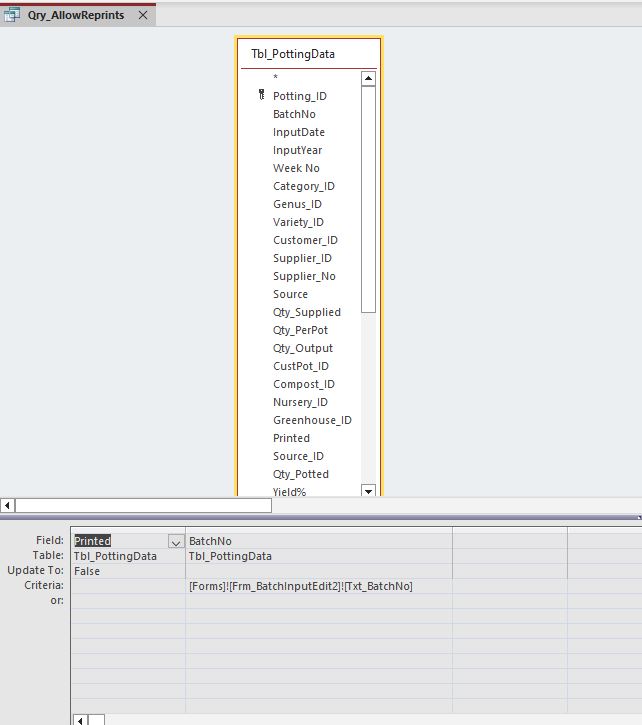The width and height of the screenshot is (642, 725).
Task: Close the Qry_AllowReprints tab
Action: pyautogui.click(x=143, y=15)
